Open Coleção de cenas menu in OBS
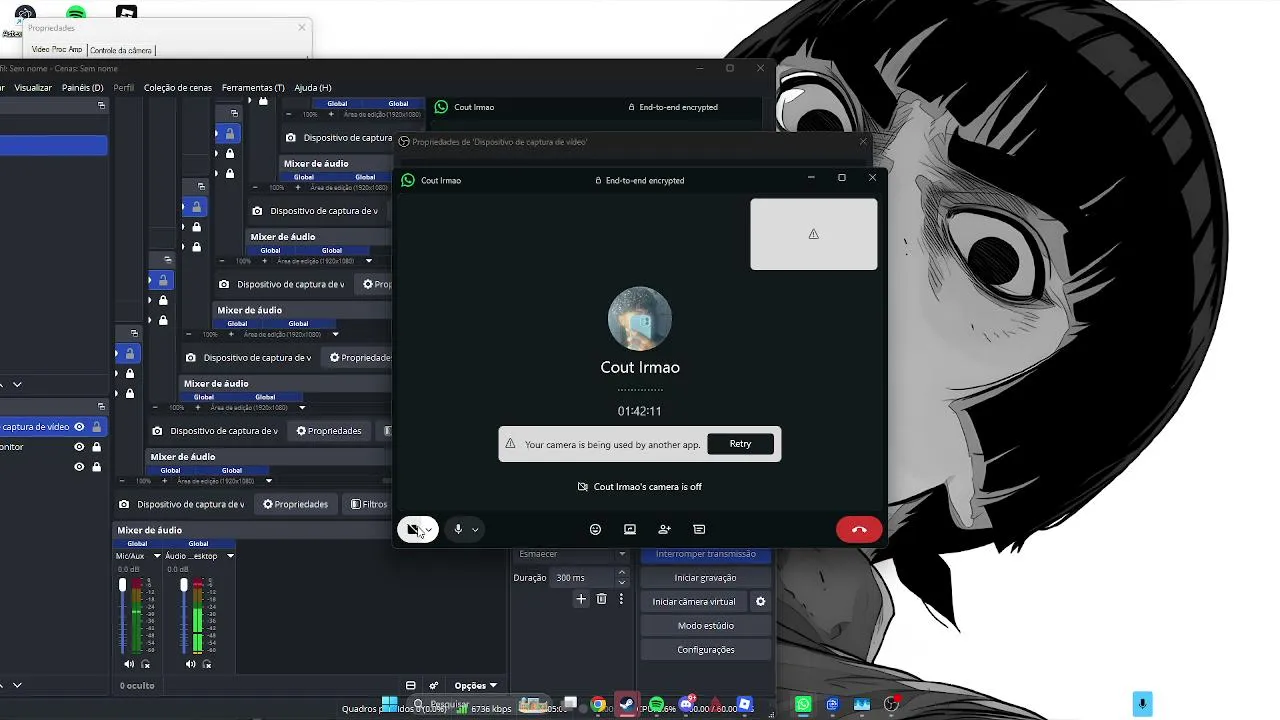The height and width of the screenshot is (720, 1280). [x=178, y=88]
